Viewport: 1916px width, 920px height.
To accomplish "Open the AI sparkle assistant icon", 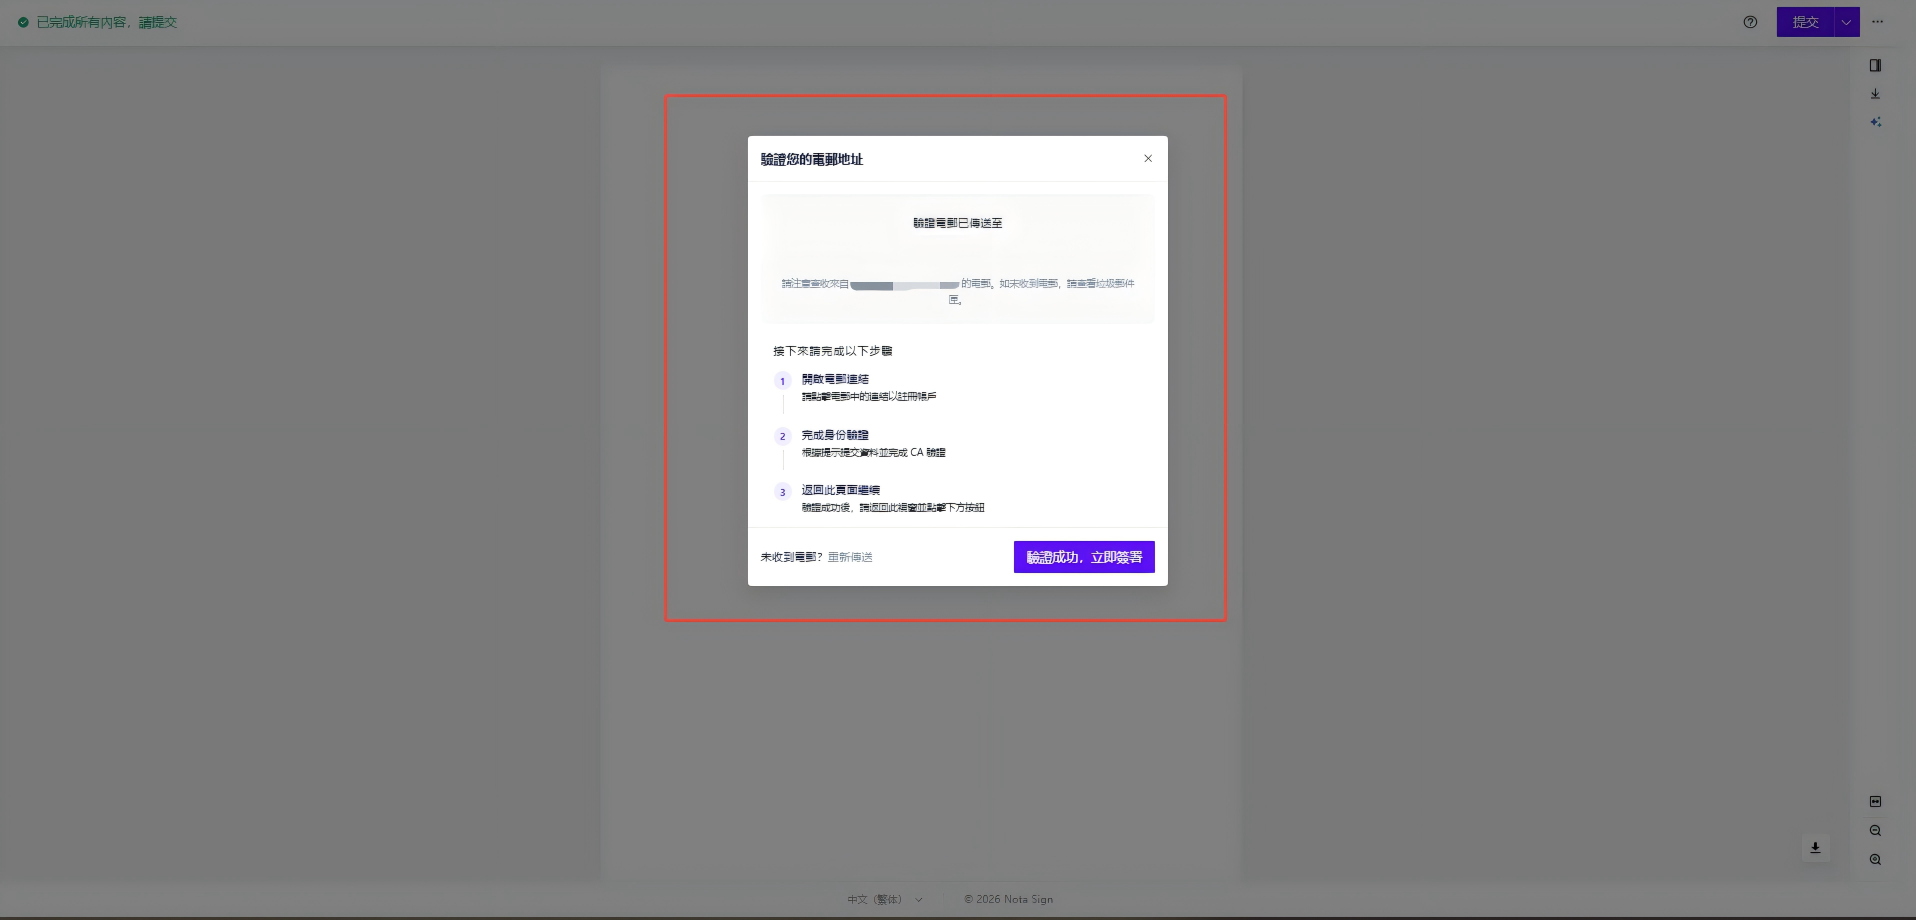I will click(1875, 122).
